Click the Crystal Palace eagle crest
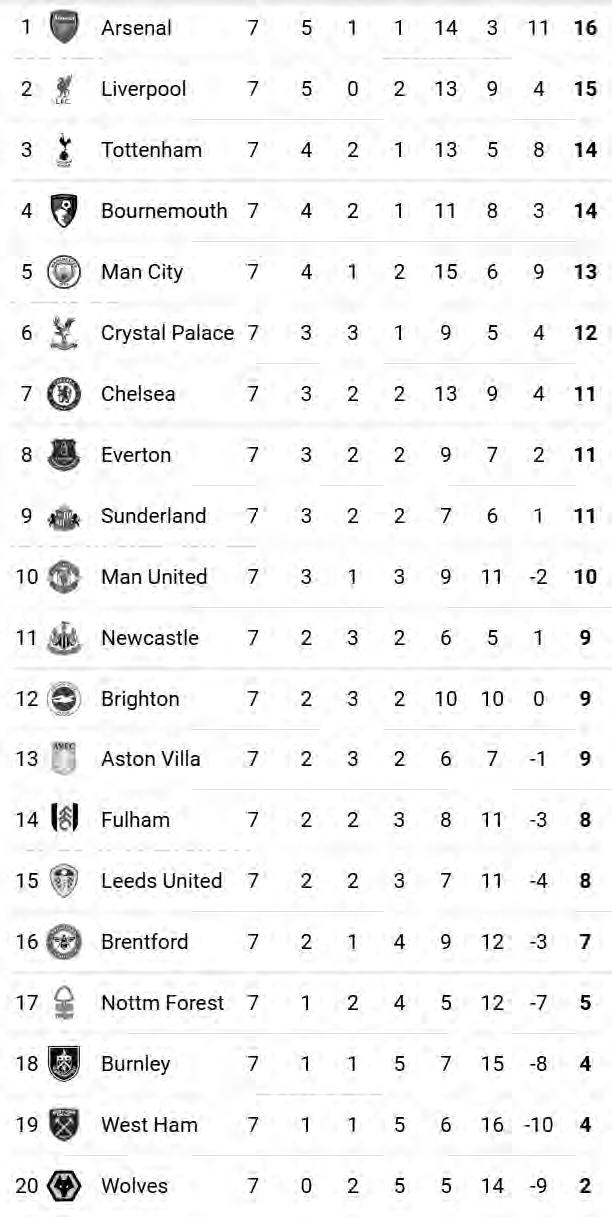This screenshot has height=1217, width=612. [64, 333]
